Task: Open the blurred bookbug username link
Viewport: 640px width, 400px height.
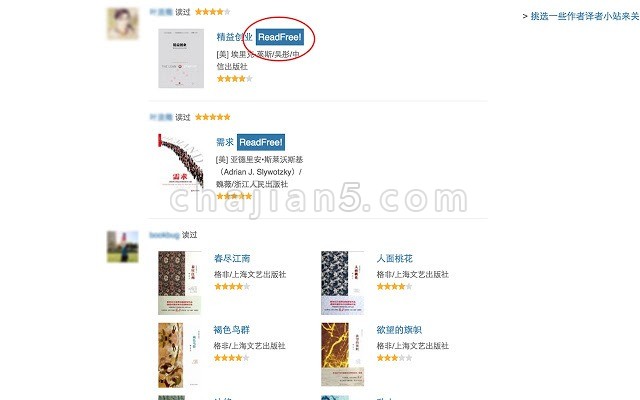Action: [164, 235]
